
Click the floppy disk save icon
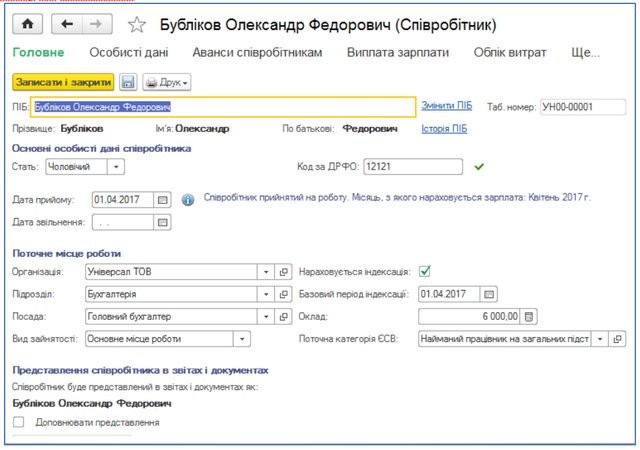128,82
